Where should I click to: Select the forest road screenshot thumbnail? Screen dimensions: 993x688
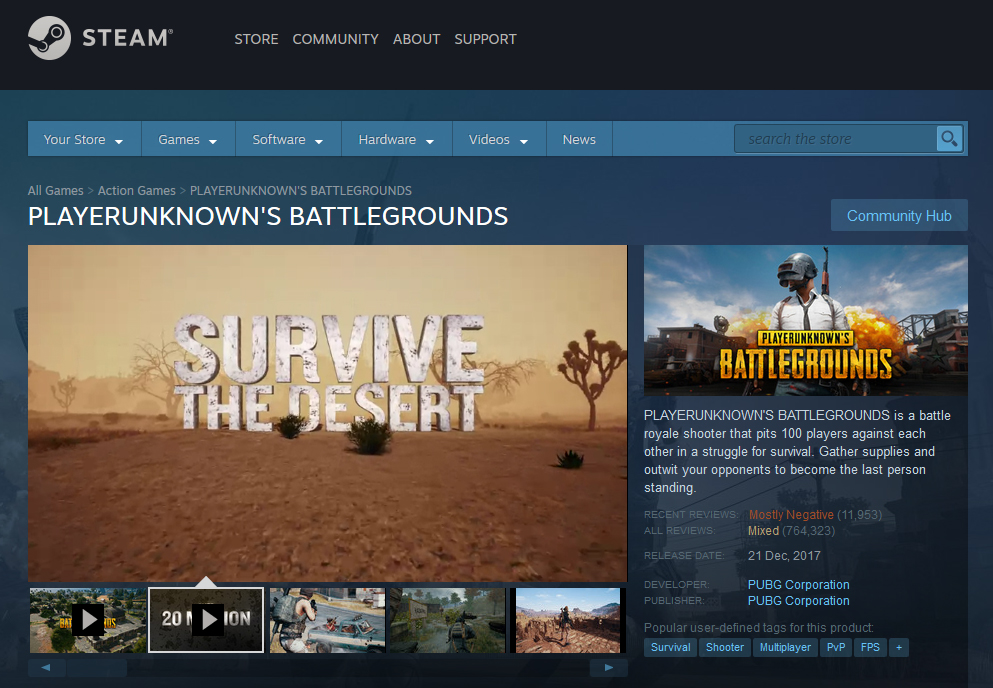click(x=448, y=620)
